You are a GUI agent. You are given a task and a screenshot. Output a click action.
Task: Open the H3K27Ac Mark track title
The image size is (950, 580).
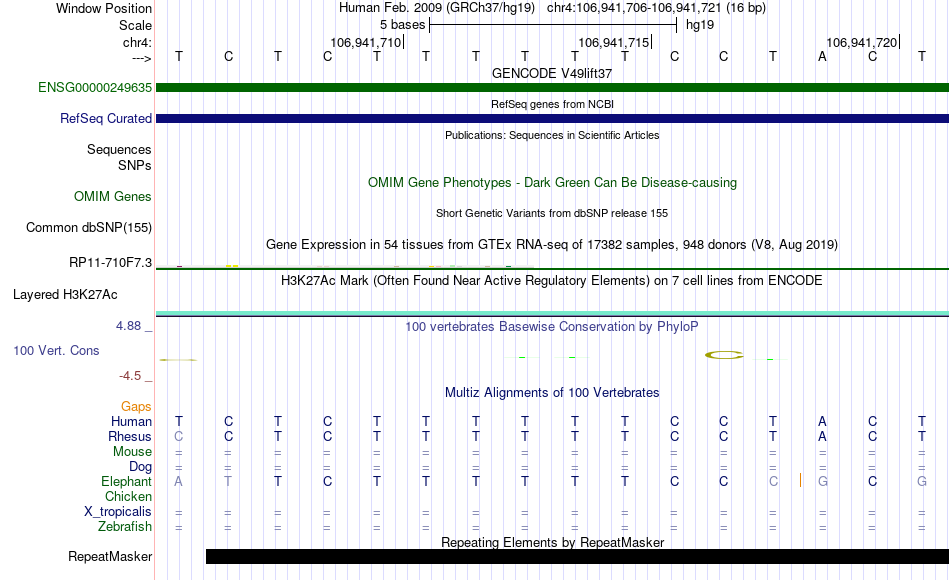pyautogui.click(x=552, y=281)
